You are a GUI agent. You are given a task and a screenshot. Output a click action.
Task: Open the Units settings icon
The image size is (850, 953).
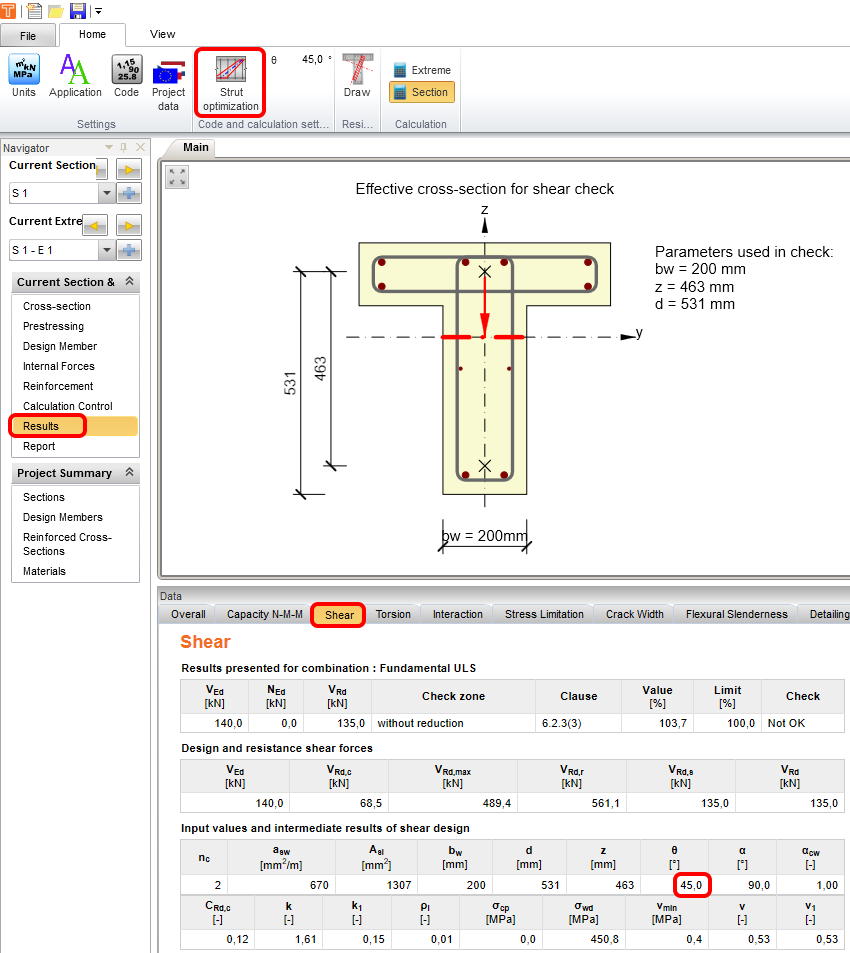(x=23, y=74)
